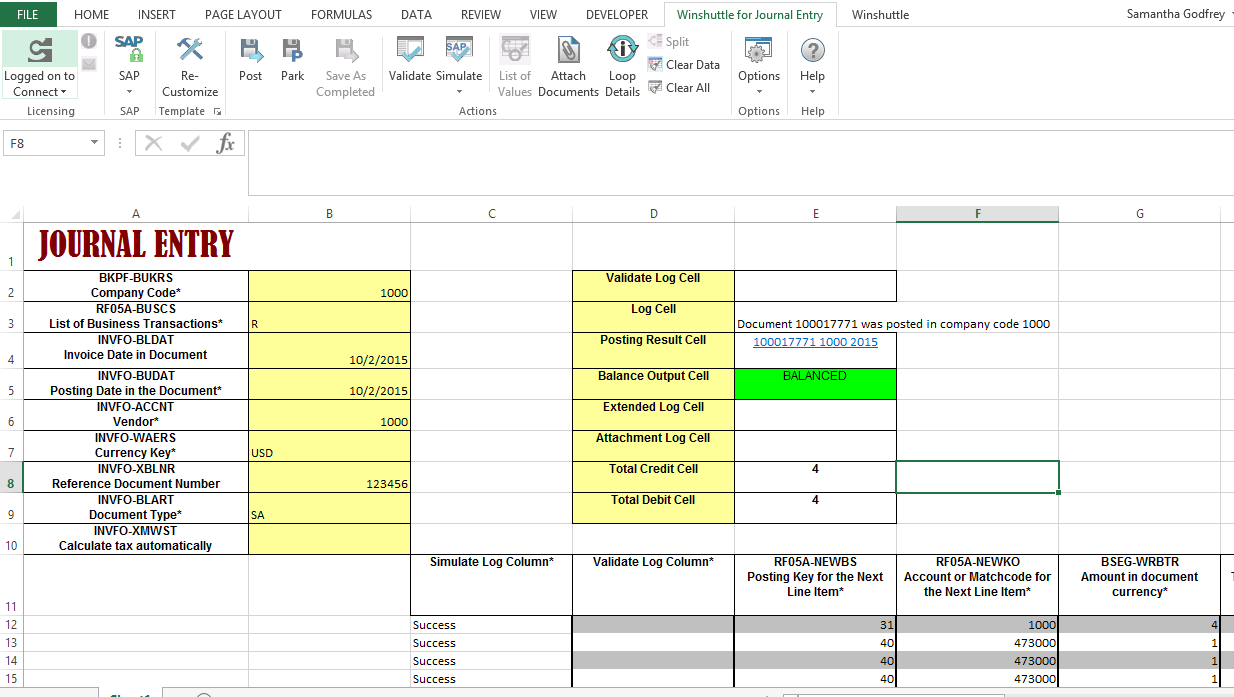Click the green BALANCED cell
The height and width of the screenshot is (697, 1234).
point(815,384)
